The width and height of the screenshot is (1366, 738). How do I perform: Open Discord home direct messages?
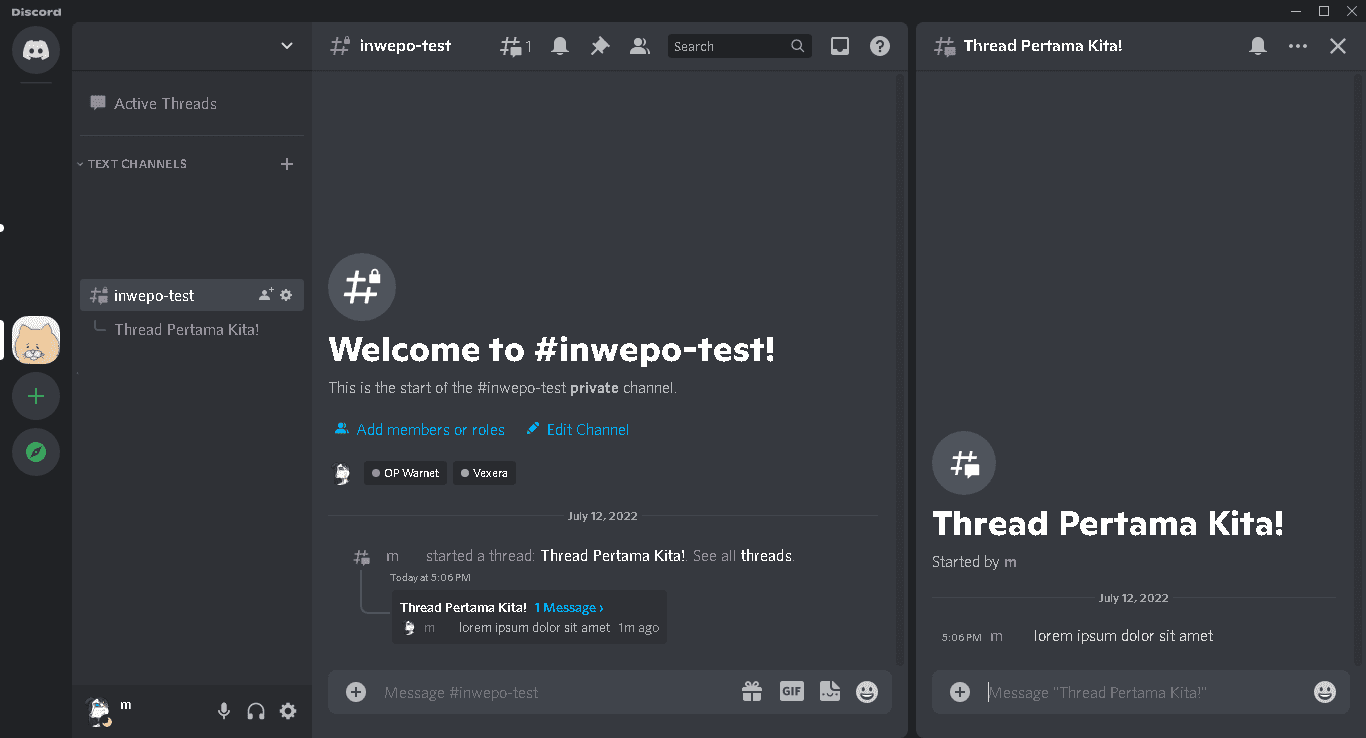(36, 50)
